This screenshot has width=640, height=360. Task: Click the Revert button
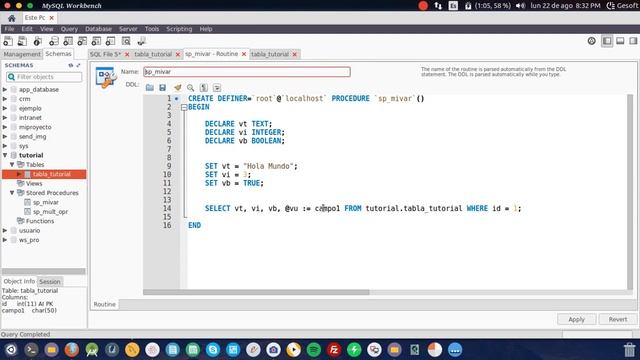618,319
